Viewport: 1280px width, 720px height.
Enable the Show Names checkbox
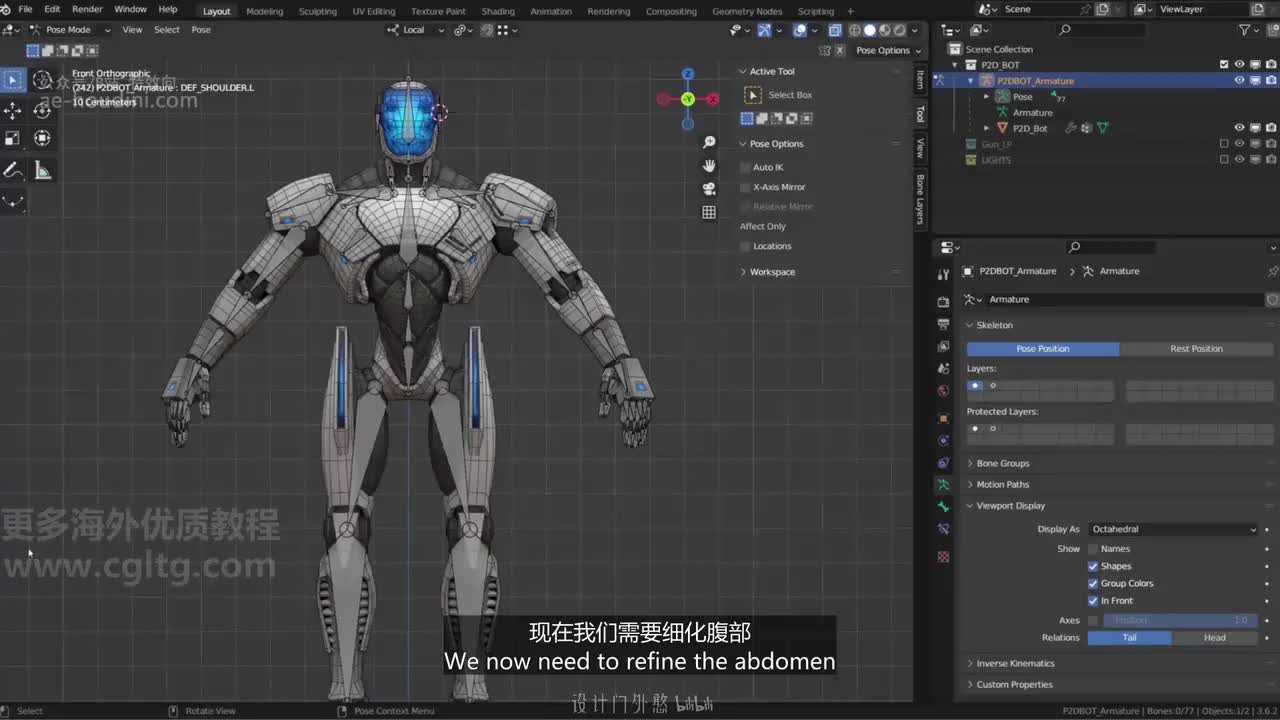[x=1093, y=549]
